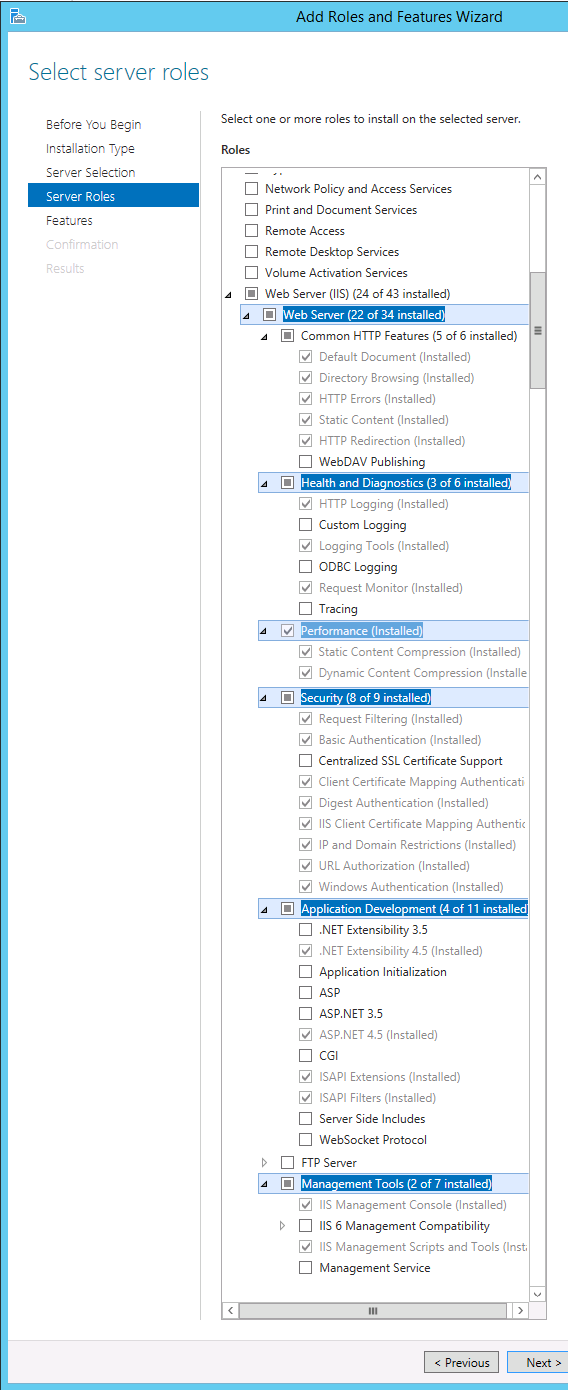Click the horizontal scrollbar thumb
The width and height of the screenshot is (568, 1390).
[372, 1310]
